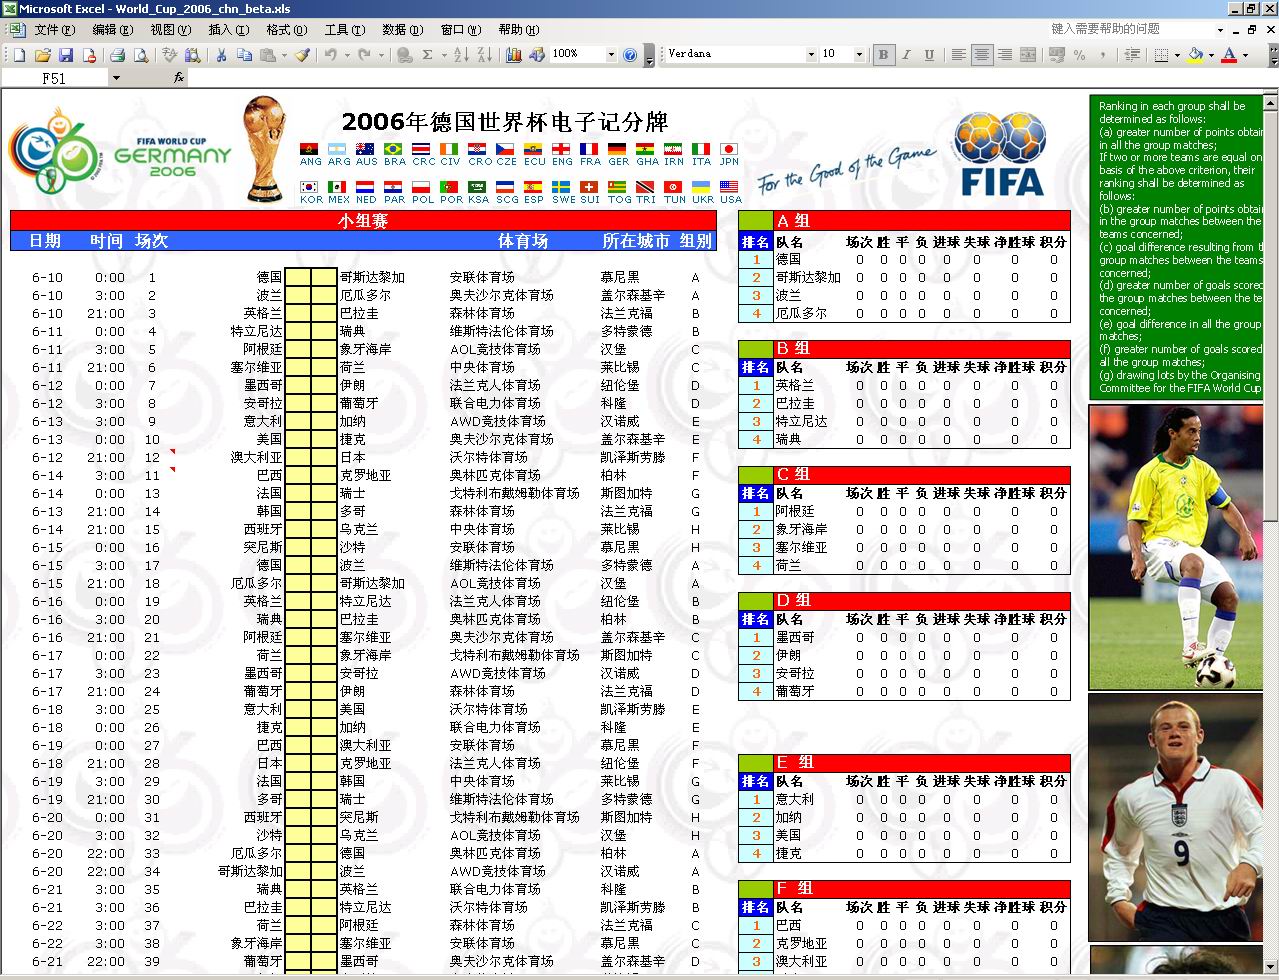Click the Cut scissors icon
The image size is (1279, 980).
219,55
